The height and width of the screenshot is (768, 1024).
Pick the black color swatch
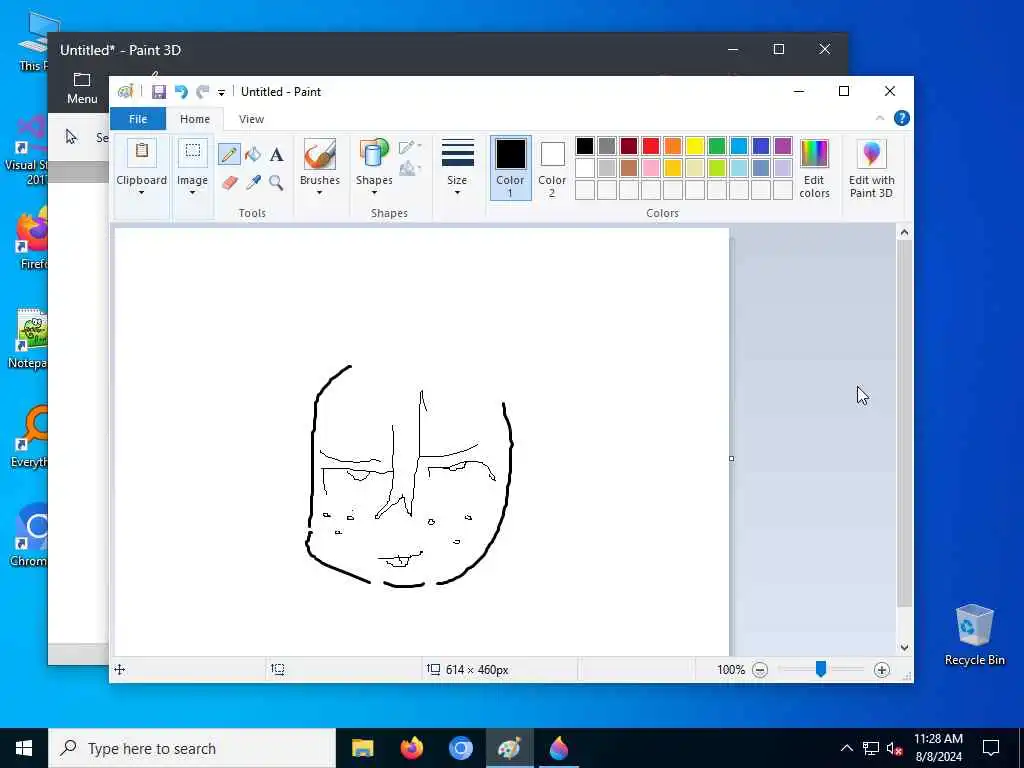pyautogui.click(x=585, y=146)
